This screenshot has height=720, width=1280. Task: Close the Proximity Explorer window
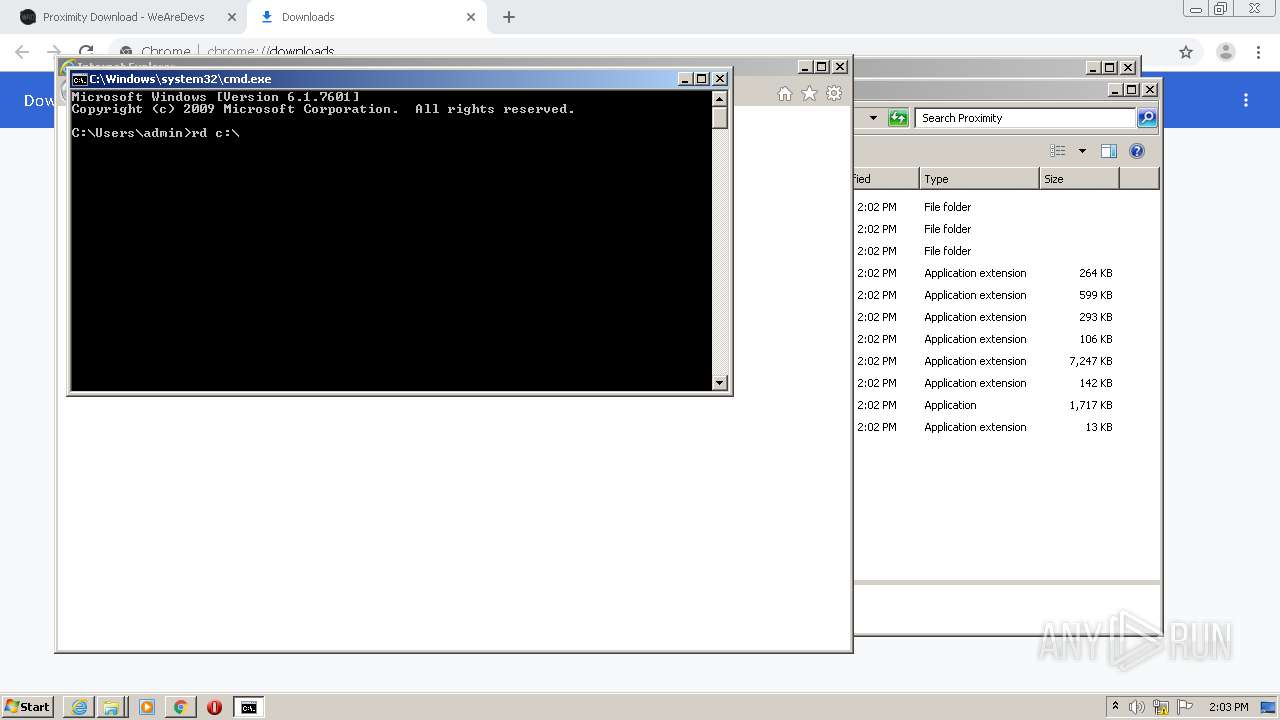point(1150,90)
